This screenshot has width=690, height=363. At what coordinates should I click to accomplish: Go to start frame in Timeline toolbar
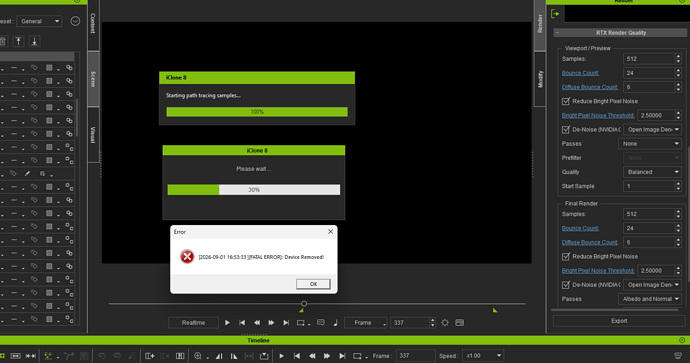pyautogui.click(x=297, y=356)
